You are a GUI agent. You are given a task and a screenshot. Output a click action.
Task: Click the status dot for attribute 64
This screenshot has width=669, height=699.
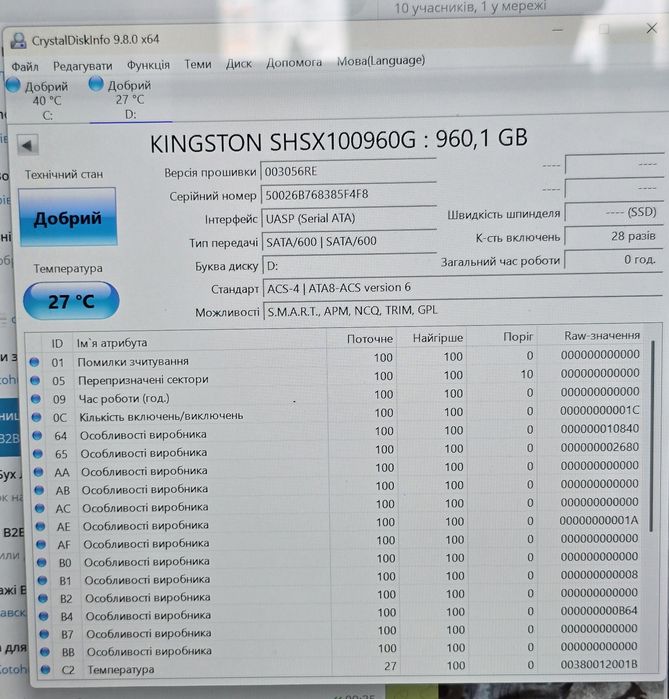coord(37,436)
